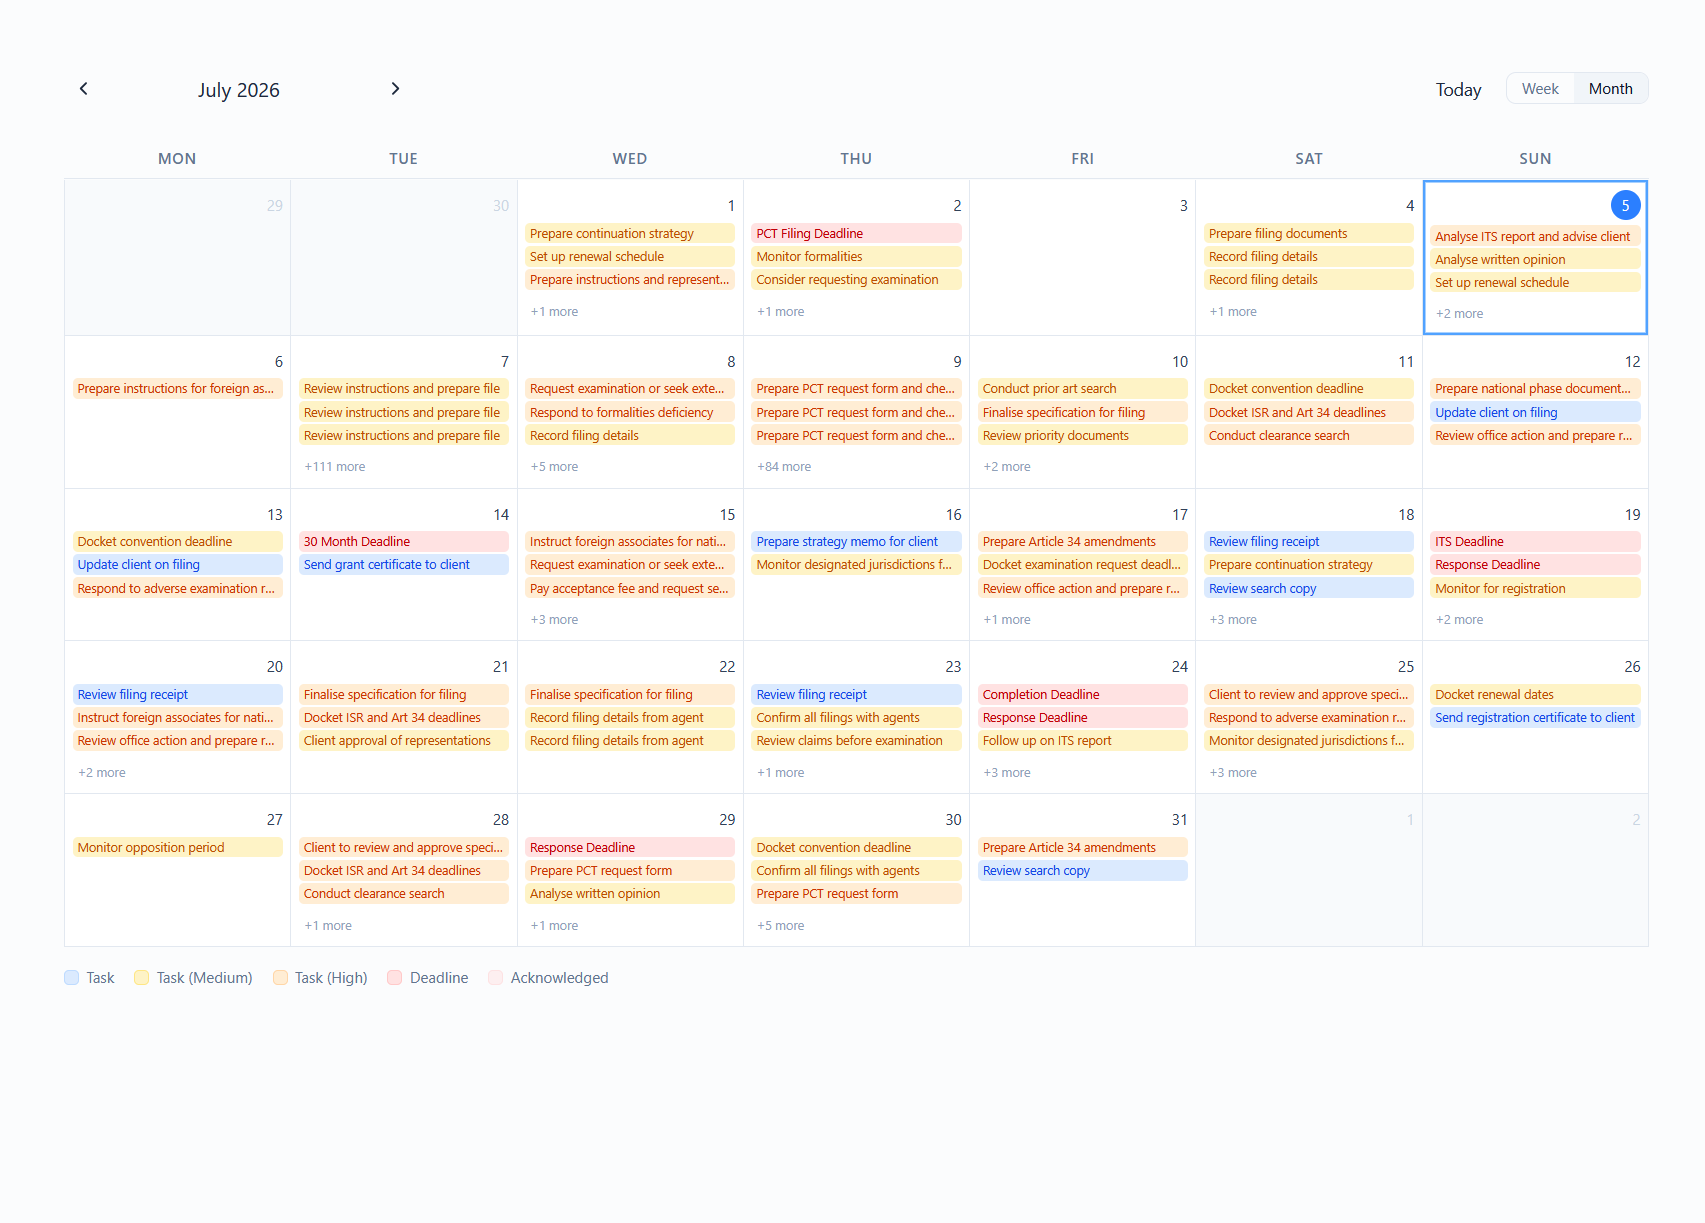Screen dimensions: 1705x1223
Task: Show +2 more on July 20
Action: (x=102, y=773)
